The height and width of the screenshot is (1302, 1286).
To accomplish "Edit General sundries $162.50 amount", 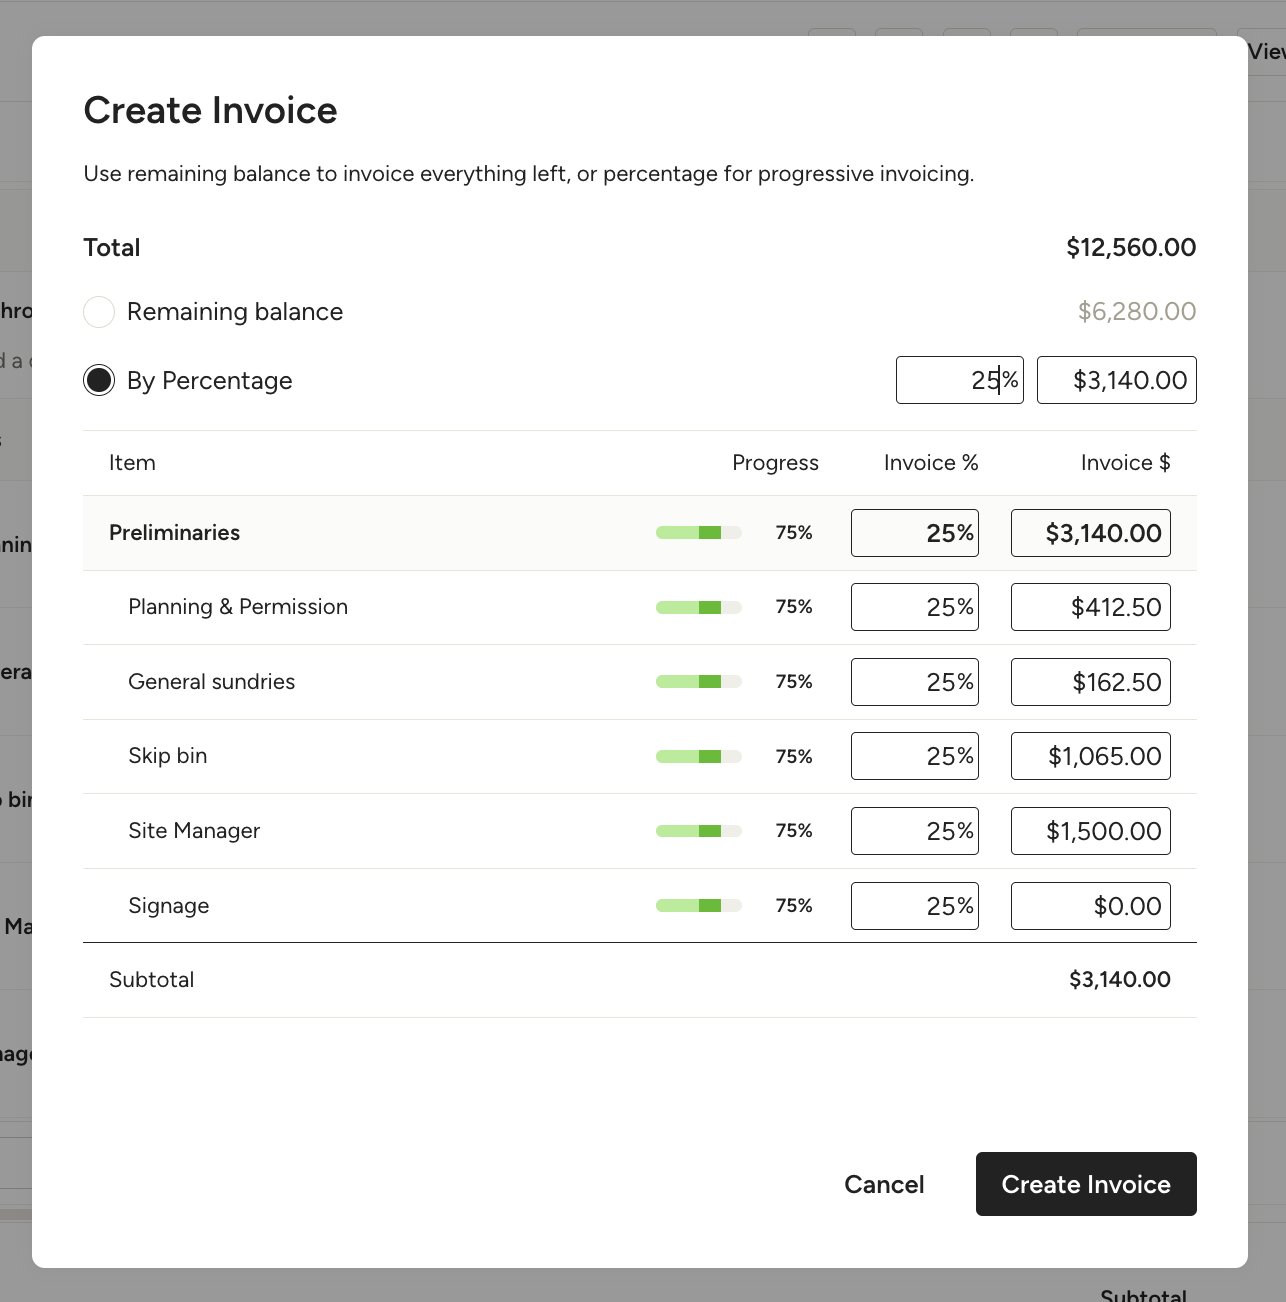I will [1090, 682].
